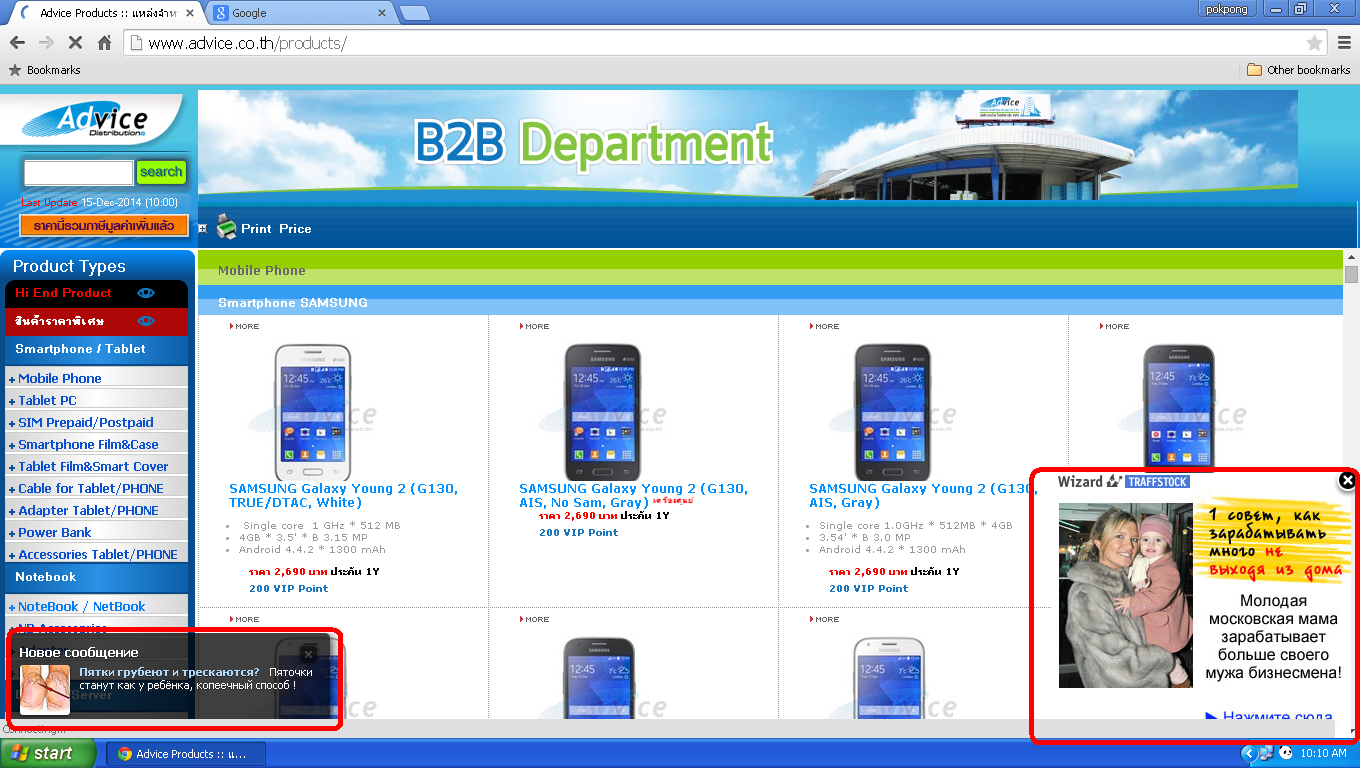Open the Windows start button
The height and width of the screenshot is (768, 1360).
click(48, 754)
